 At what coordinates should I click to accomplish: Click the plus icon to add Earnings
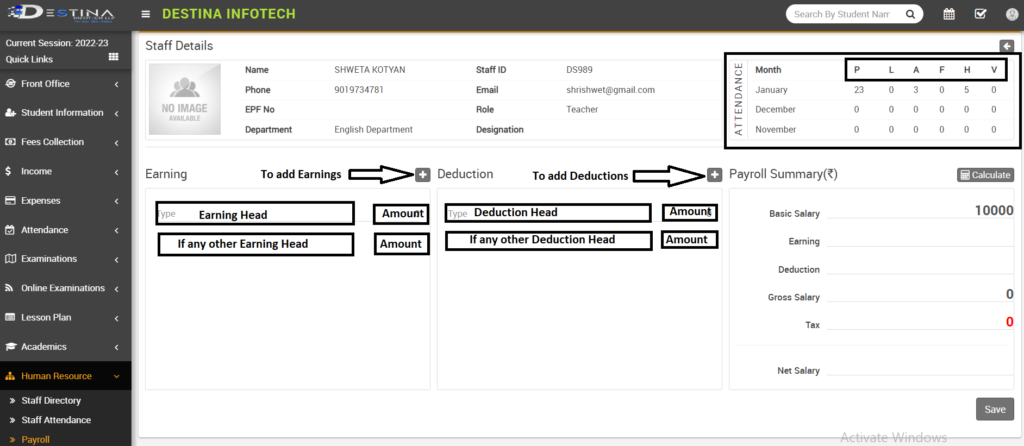click(423, 174)
